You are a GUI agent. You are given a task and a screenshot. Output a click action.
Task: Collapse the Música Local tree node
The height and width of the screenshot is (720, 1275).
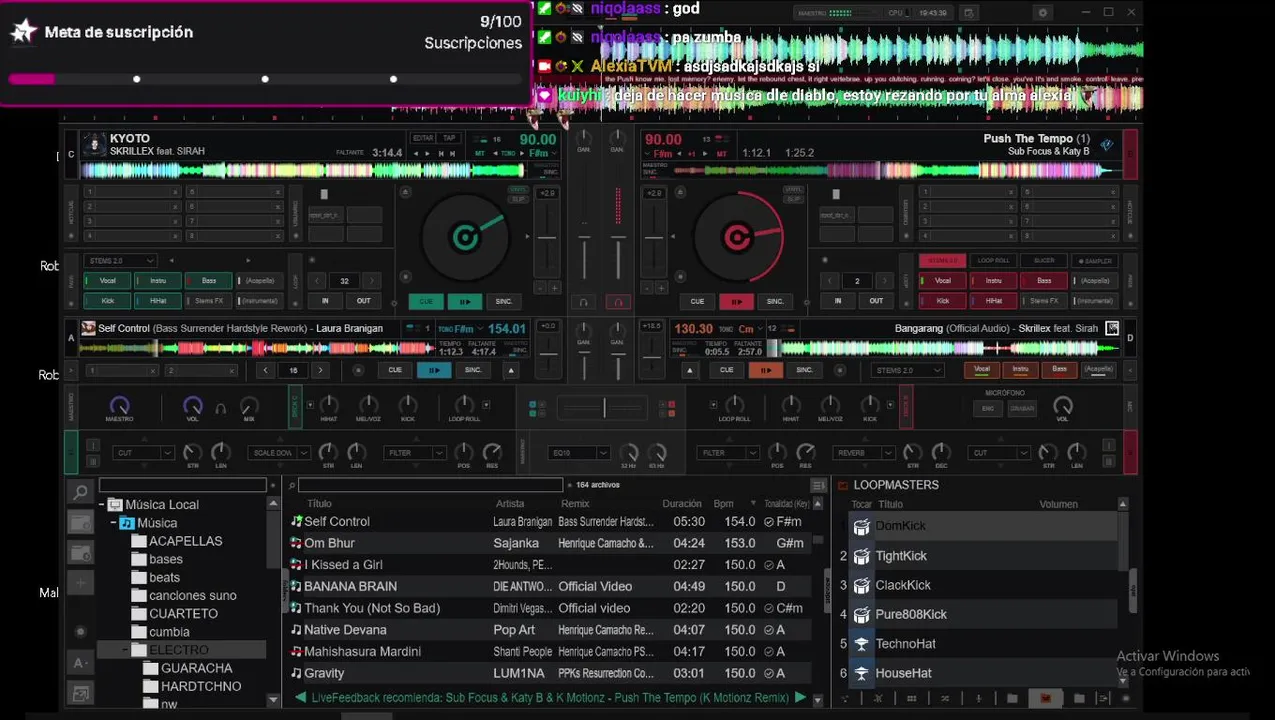point(101,505)
